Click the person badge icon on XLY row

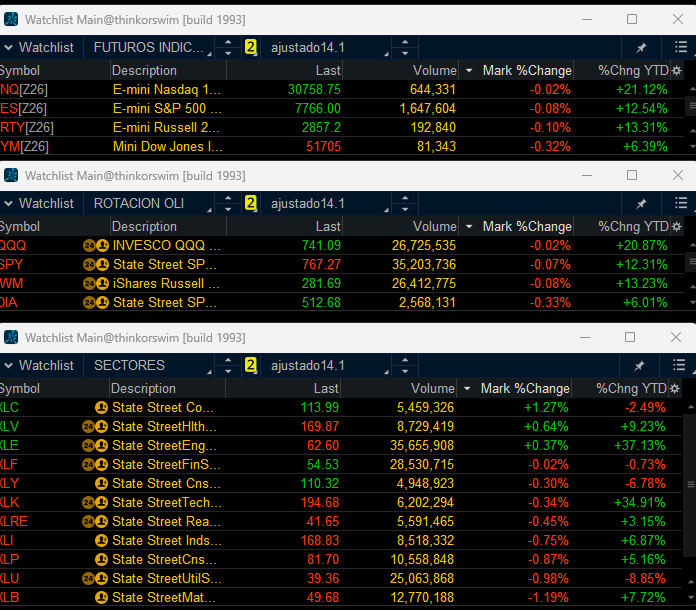[x=102, y=483]
